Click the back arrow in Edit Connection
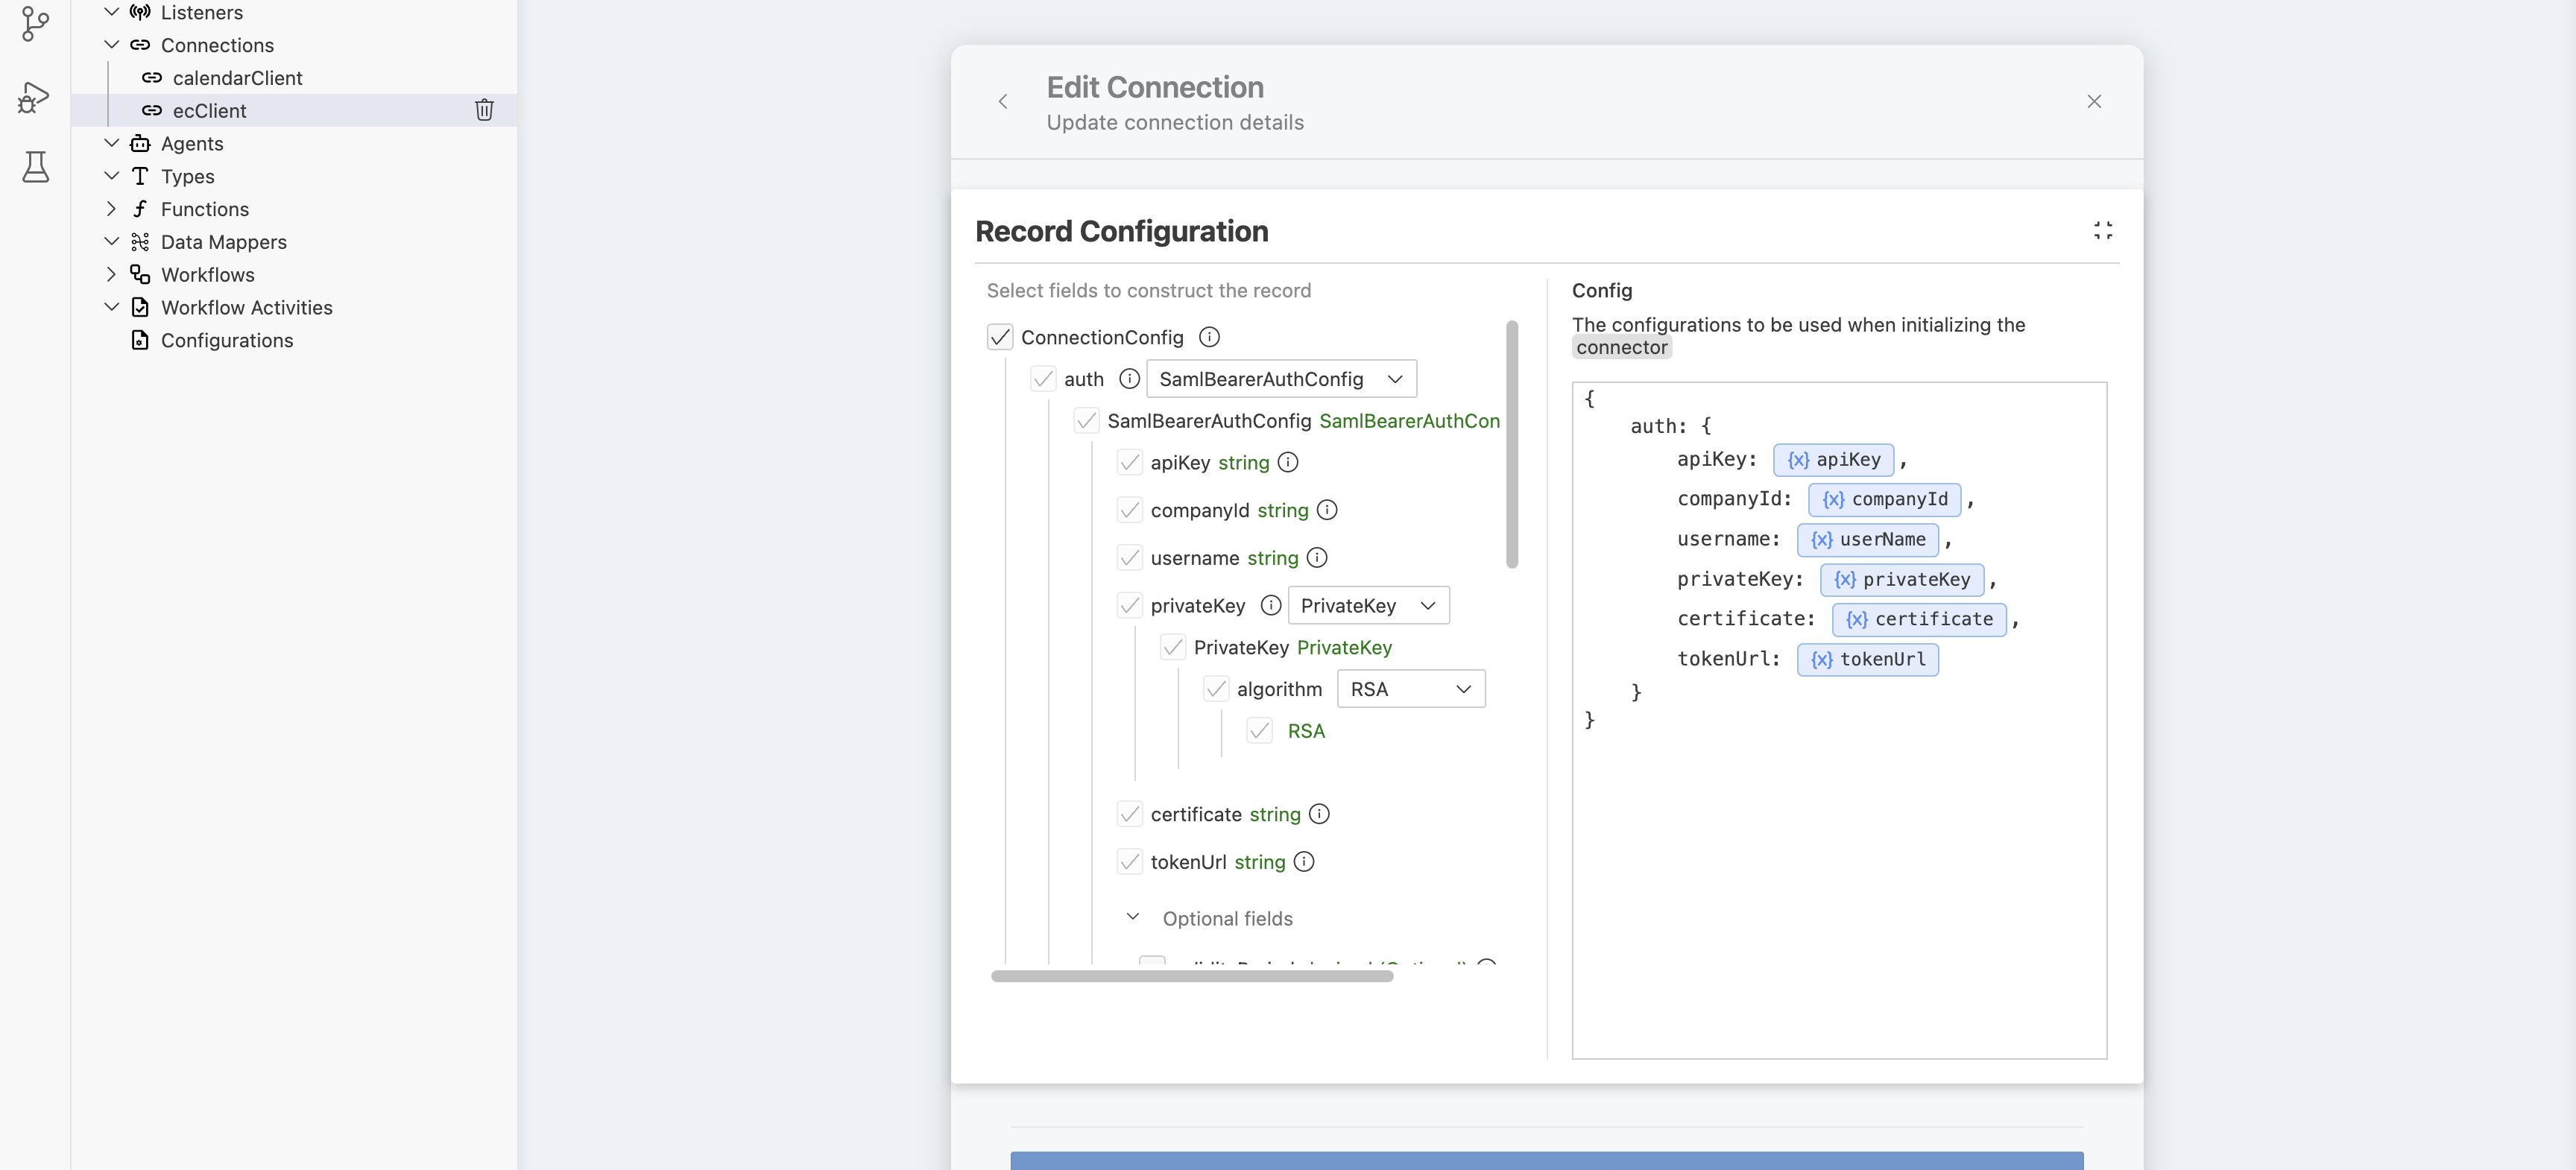The width and height of the screenshot is (2576, 1170). (1003, 102)
